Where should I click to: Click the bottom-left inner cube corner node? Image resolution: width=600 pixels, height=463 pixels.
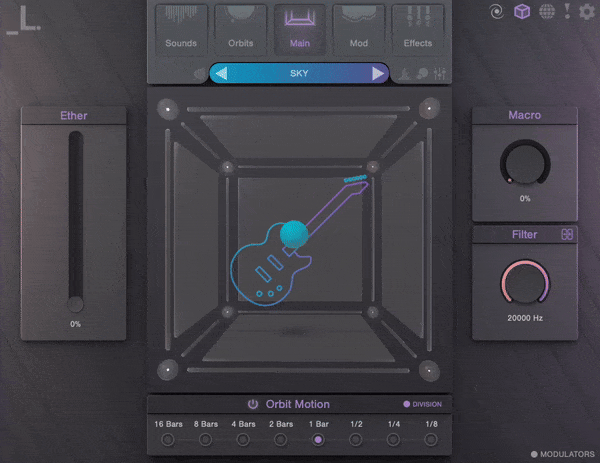[x=228, y=312]
